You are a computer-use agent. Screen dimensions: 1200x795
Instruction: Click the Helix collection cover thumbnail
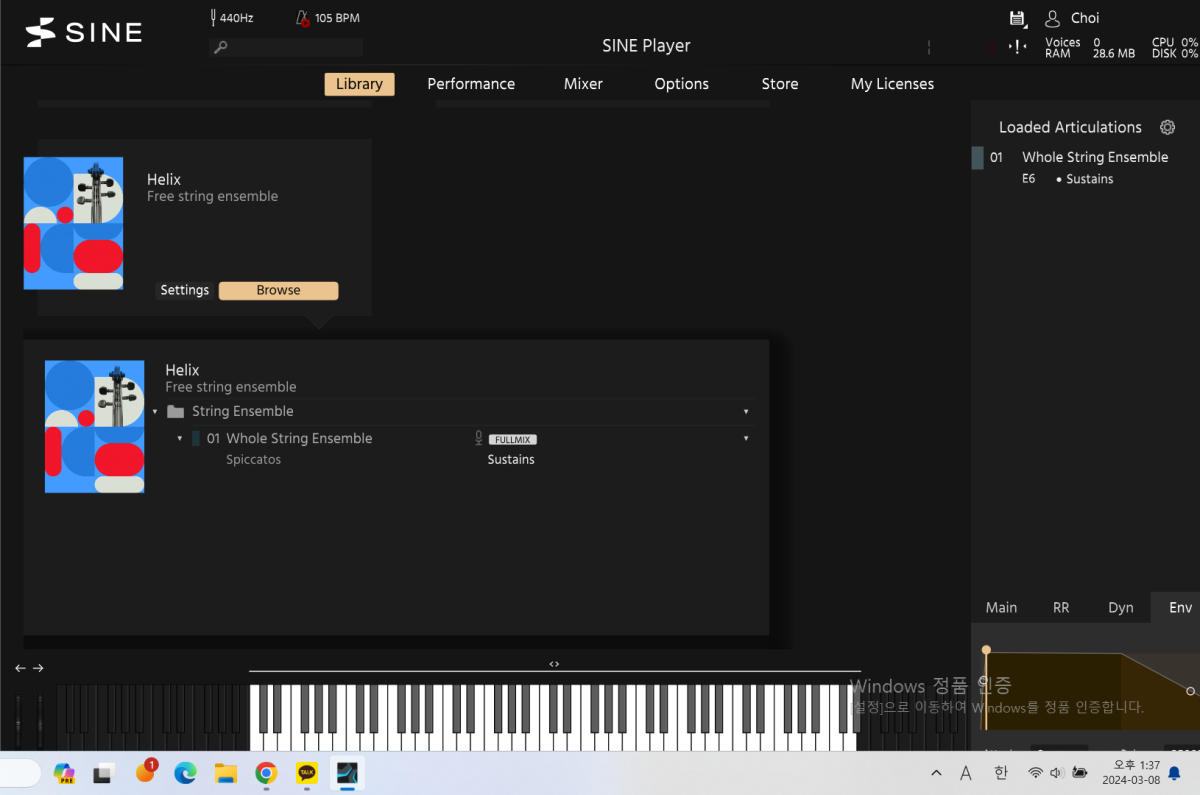tap(73, 223)
